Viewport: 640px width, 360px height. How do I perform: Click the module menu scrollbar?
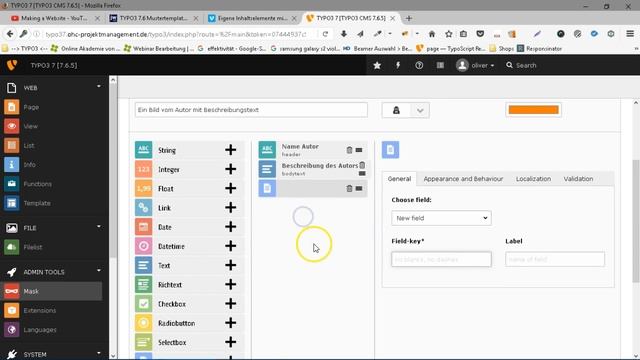click(113, 171)
